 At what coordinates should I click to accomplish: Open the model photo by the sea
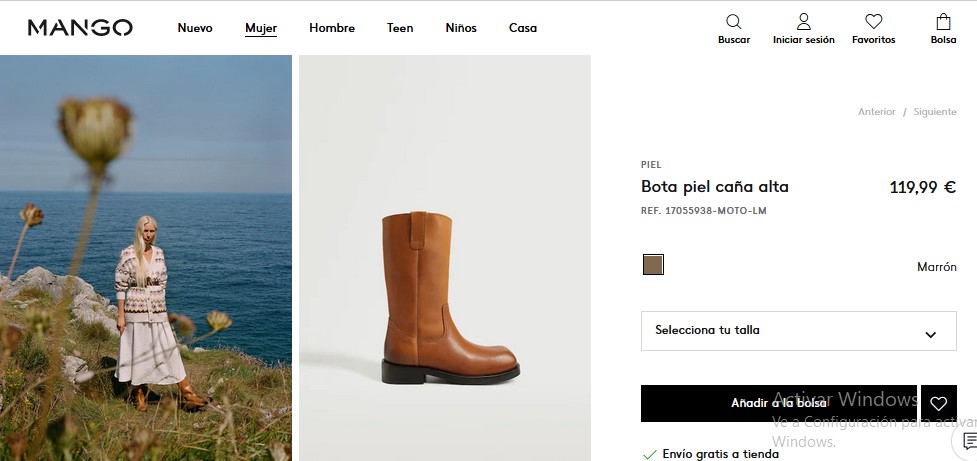point(146,258)
